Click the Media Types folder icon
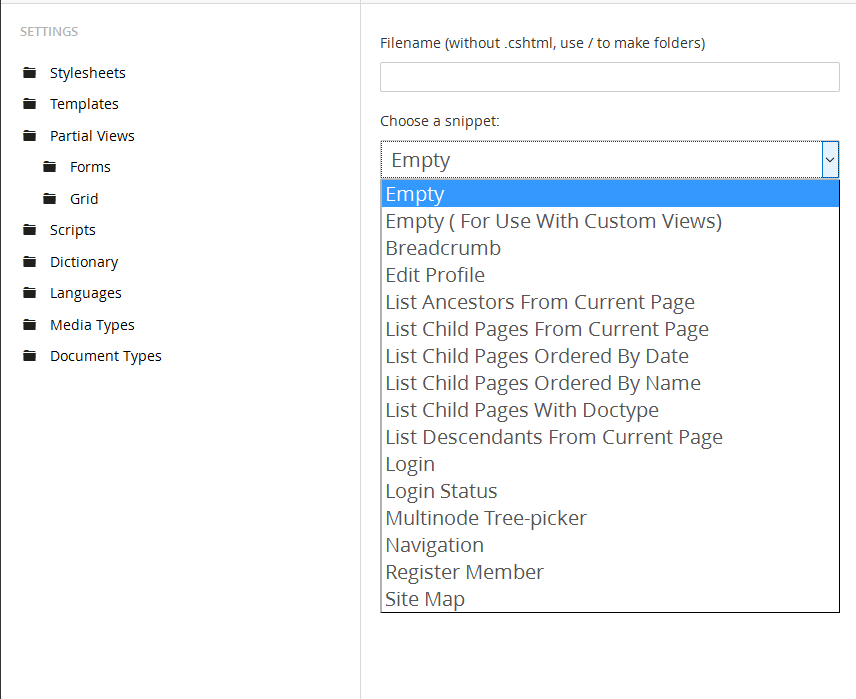The image size is (856, 699). (x=29, y=325)
